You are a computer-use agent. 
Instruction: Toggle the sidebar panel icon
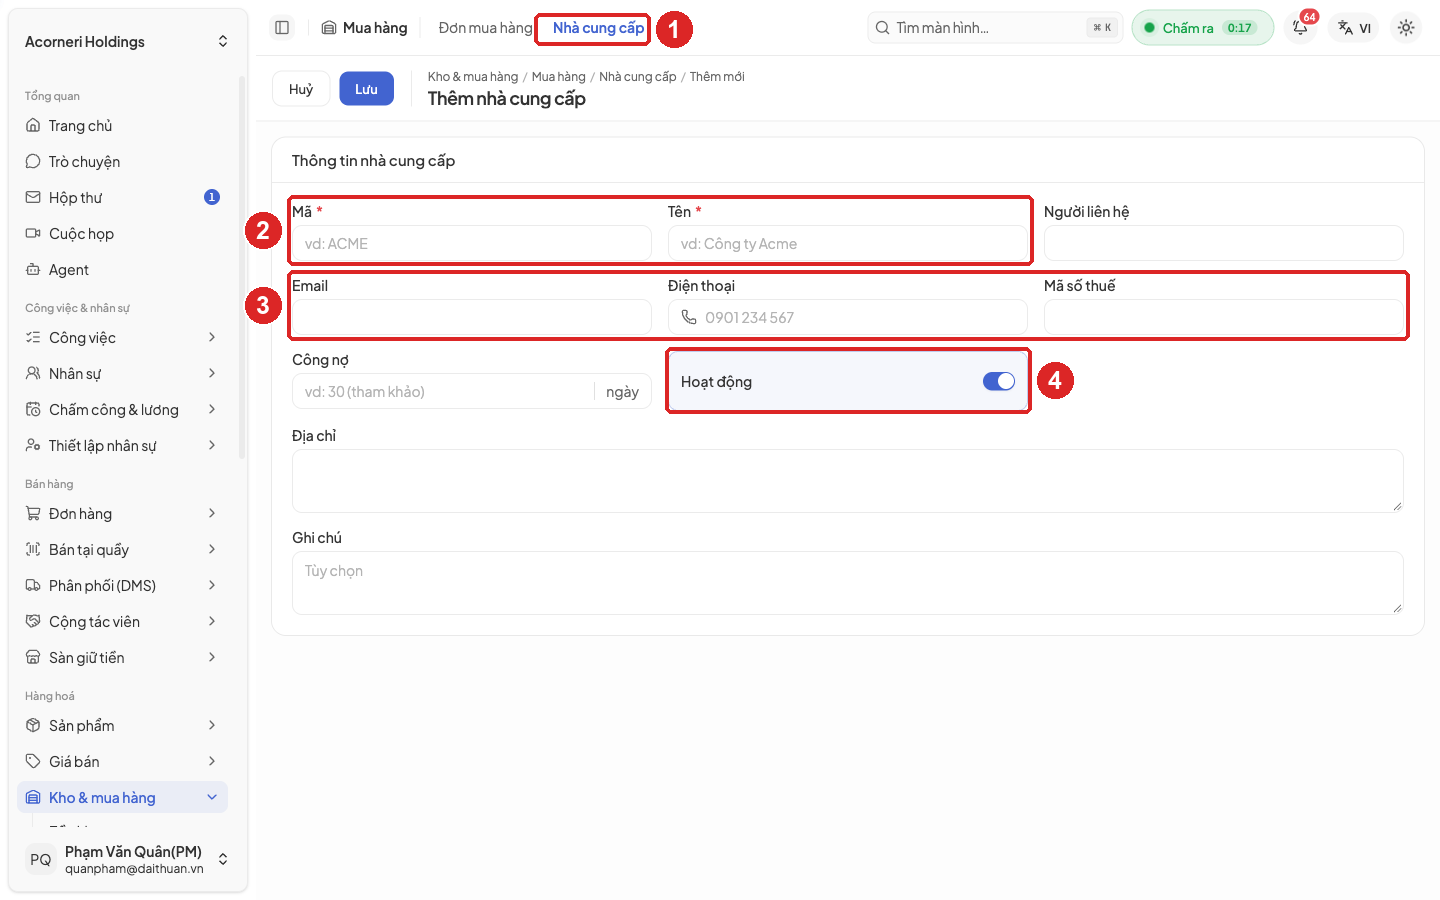282,28
